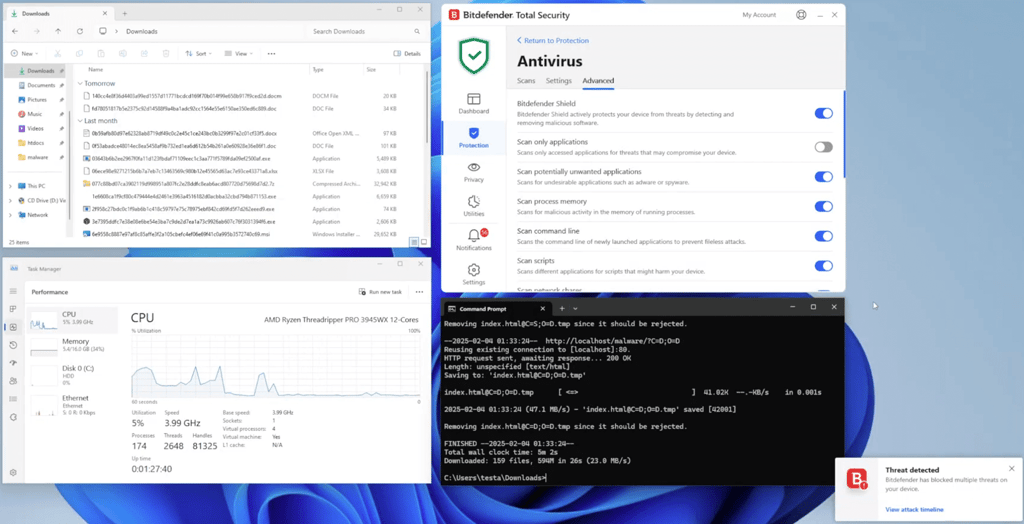1024x524 pixels.
Task: Toggle Bitdefender Shield switch
Action: pos(824,113)
